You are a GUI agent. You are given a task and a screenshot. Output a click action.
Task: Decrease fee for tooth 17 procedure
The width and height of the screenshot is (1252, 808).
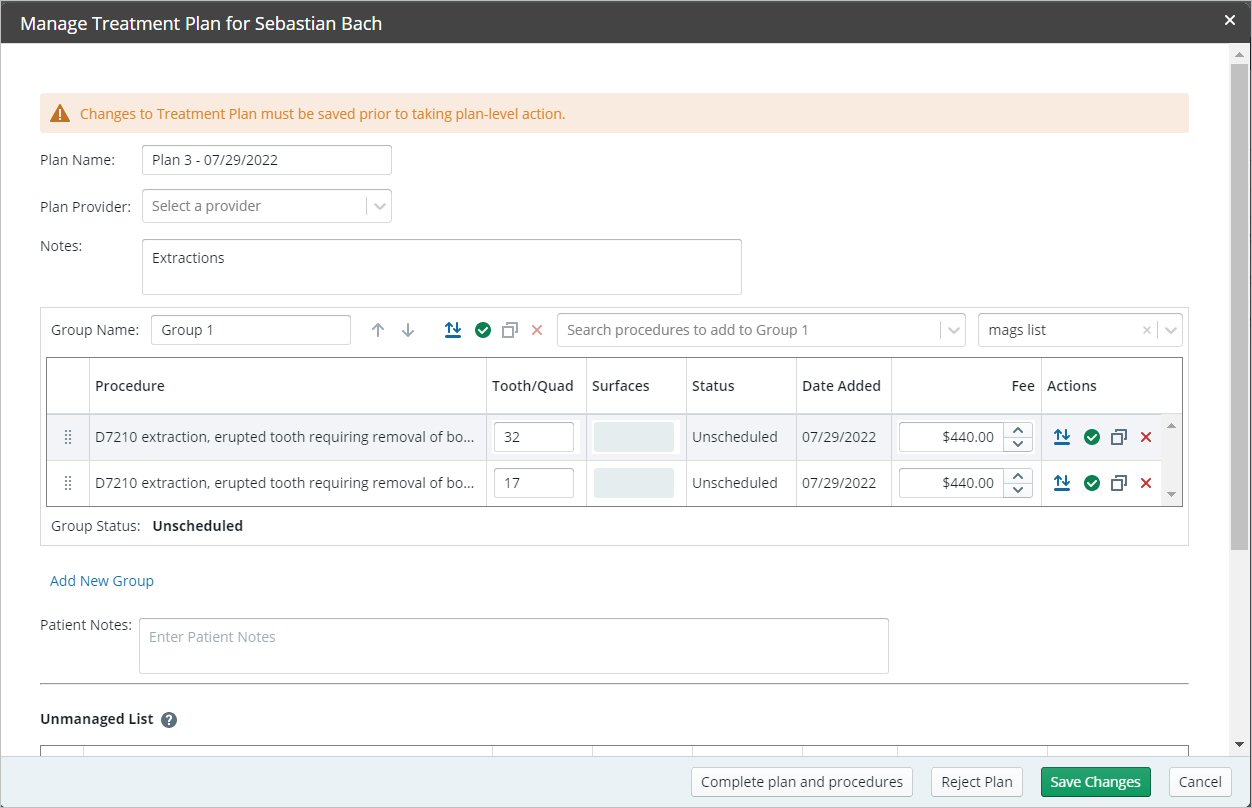(x=1018, y=490)
